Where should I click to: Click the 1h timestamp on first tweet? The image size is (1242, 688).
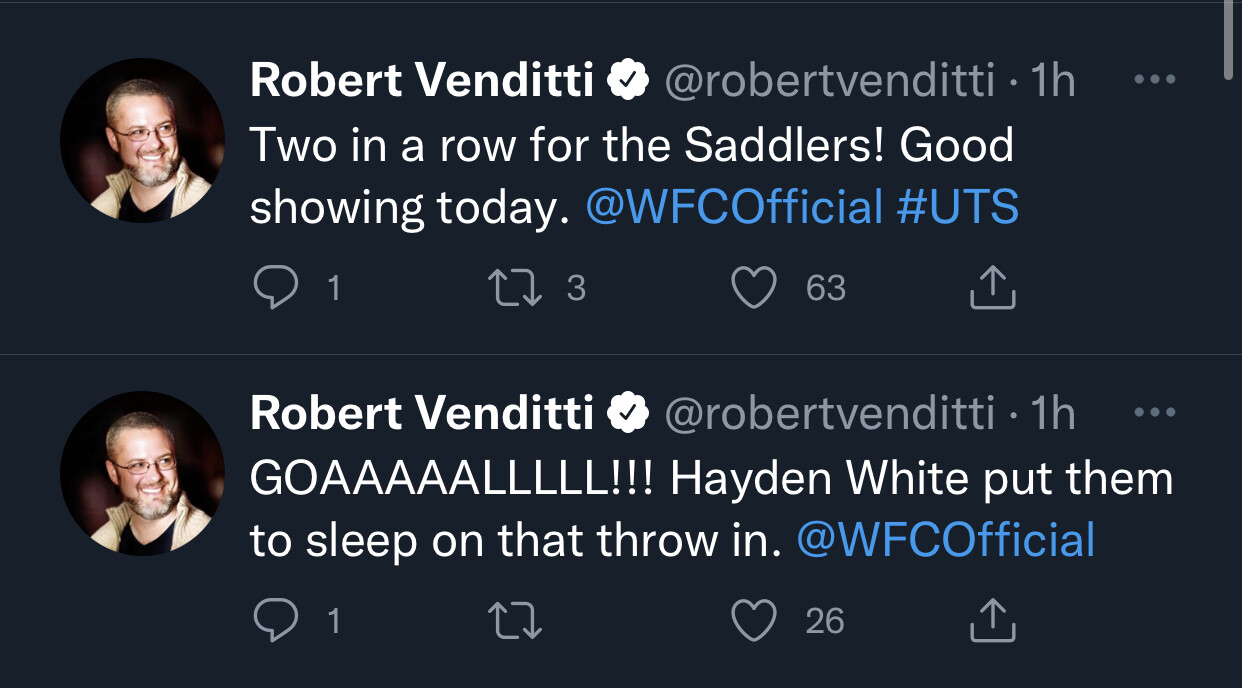pyautogui.click(x=1053, y=80)
